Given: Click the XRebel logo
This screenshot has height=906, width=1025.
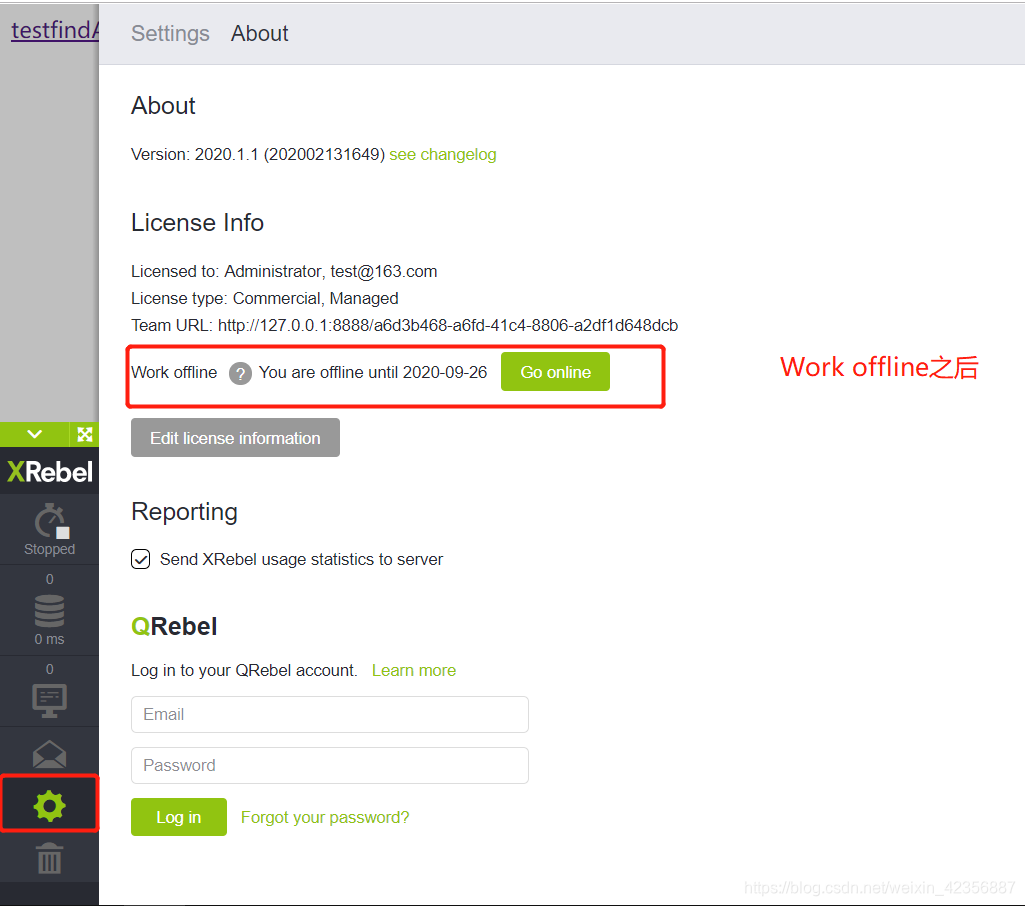Looking at the screenshot, I should 50,471.
